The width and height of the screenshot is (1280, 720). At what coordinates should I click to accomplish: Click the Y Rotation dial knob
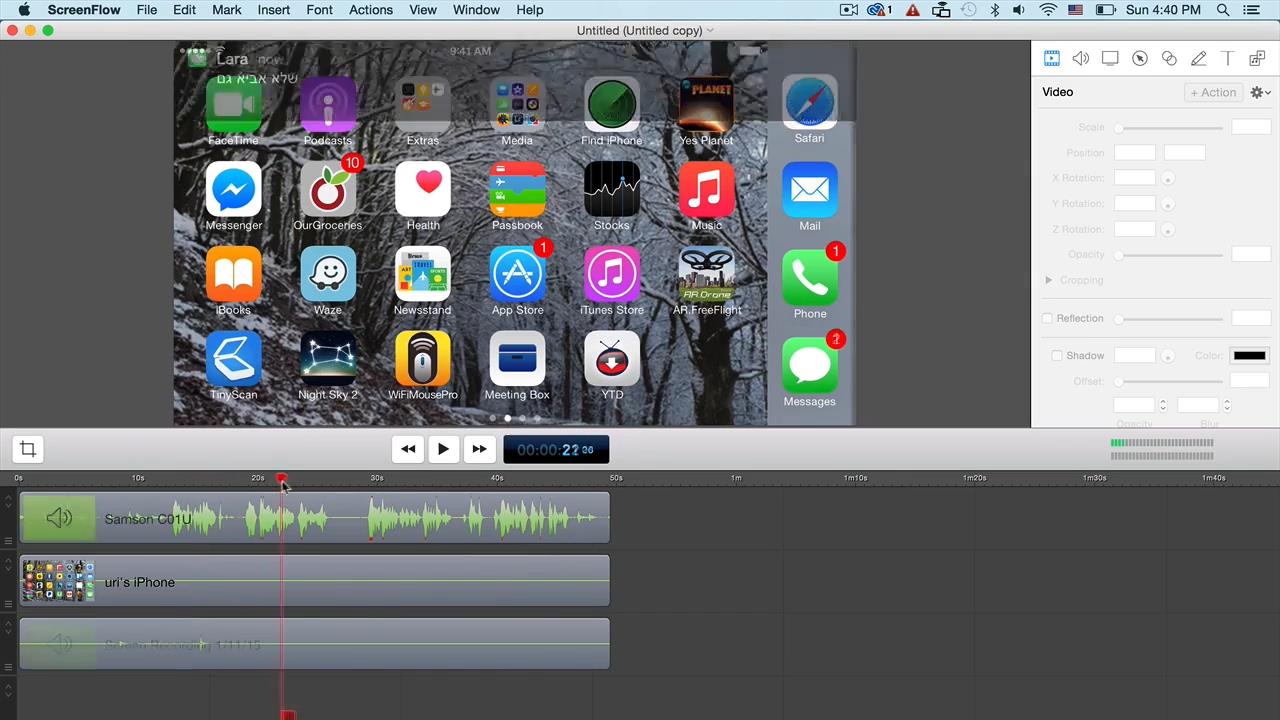point(1167,204)
